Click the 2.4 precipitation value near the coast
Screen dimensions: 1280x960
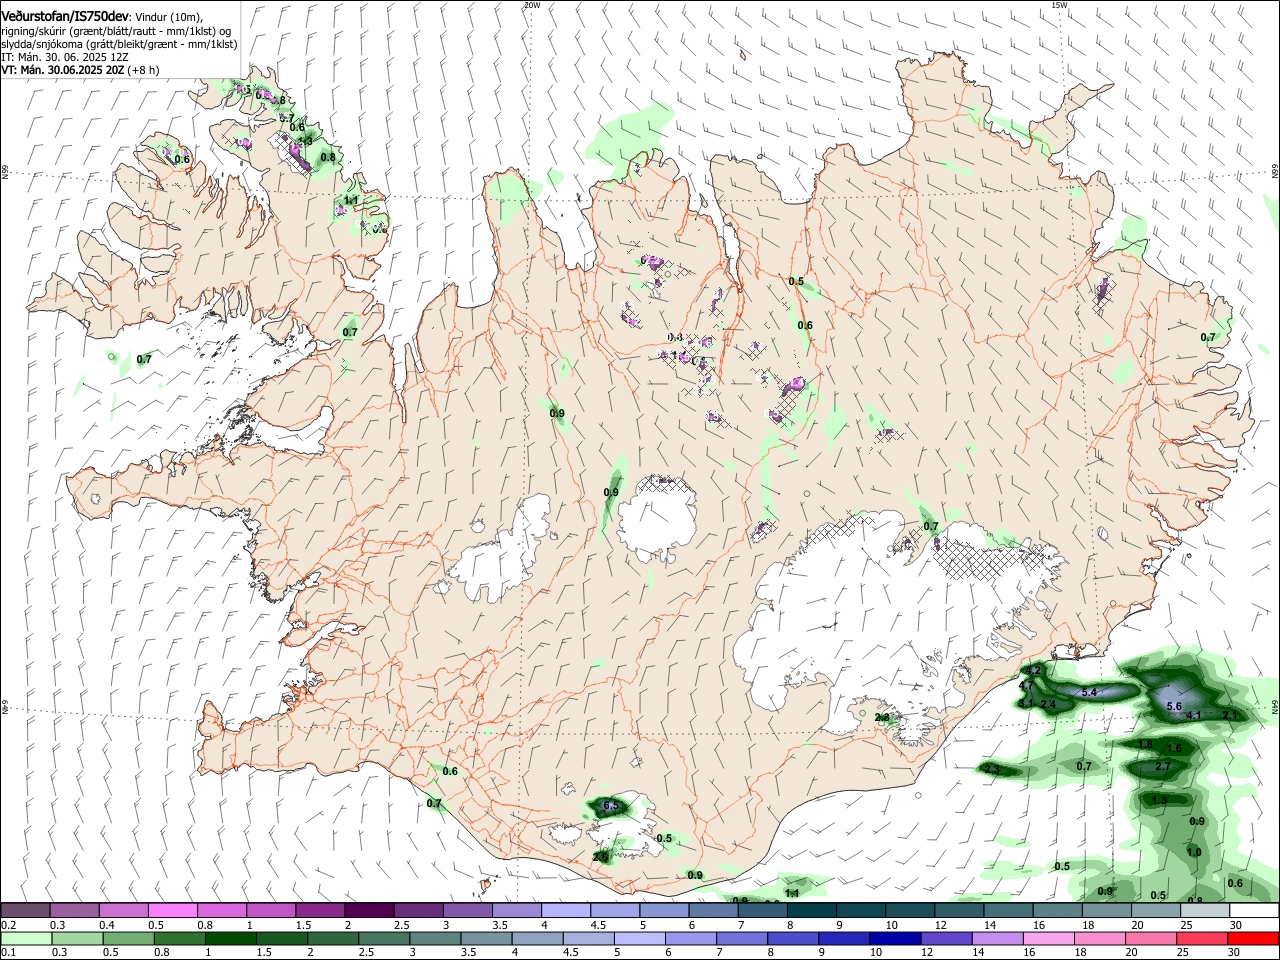(1048, 704)
